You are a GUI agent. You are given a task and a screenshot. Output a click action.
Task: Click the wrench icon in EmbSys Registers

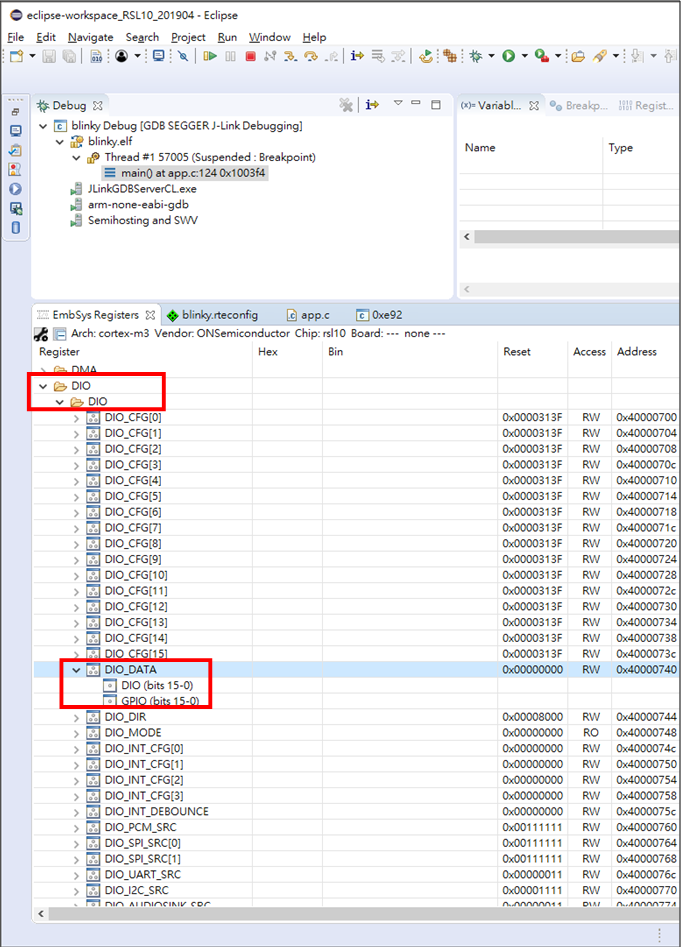(x=41, y=333)
